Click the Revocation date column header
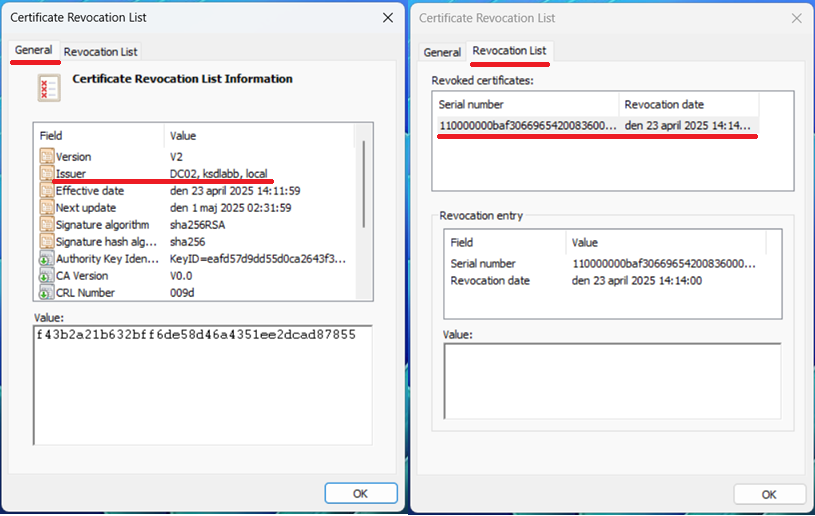The image size is (815, 516). (689, 104)
